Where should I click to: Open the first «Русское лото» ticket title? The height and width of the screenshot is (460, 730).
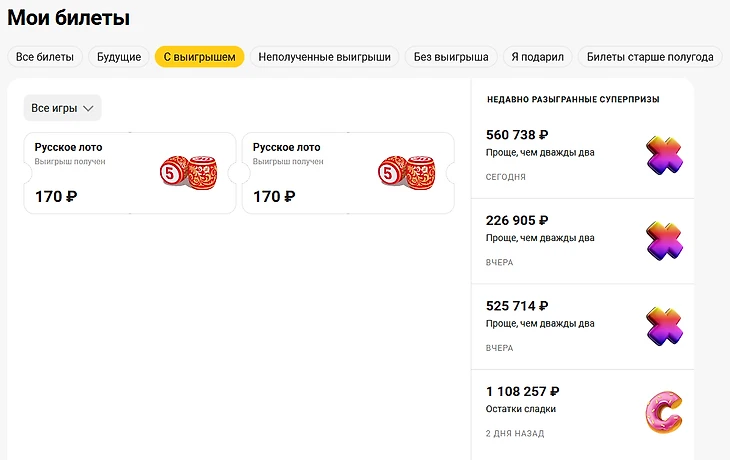click(68, 147)
